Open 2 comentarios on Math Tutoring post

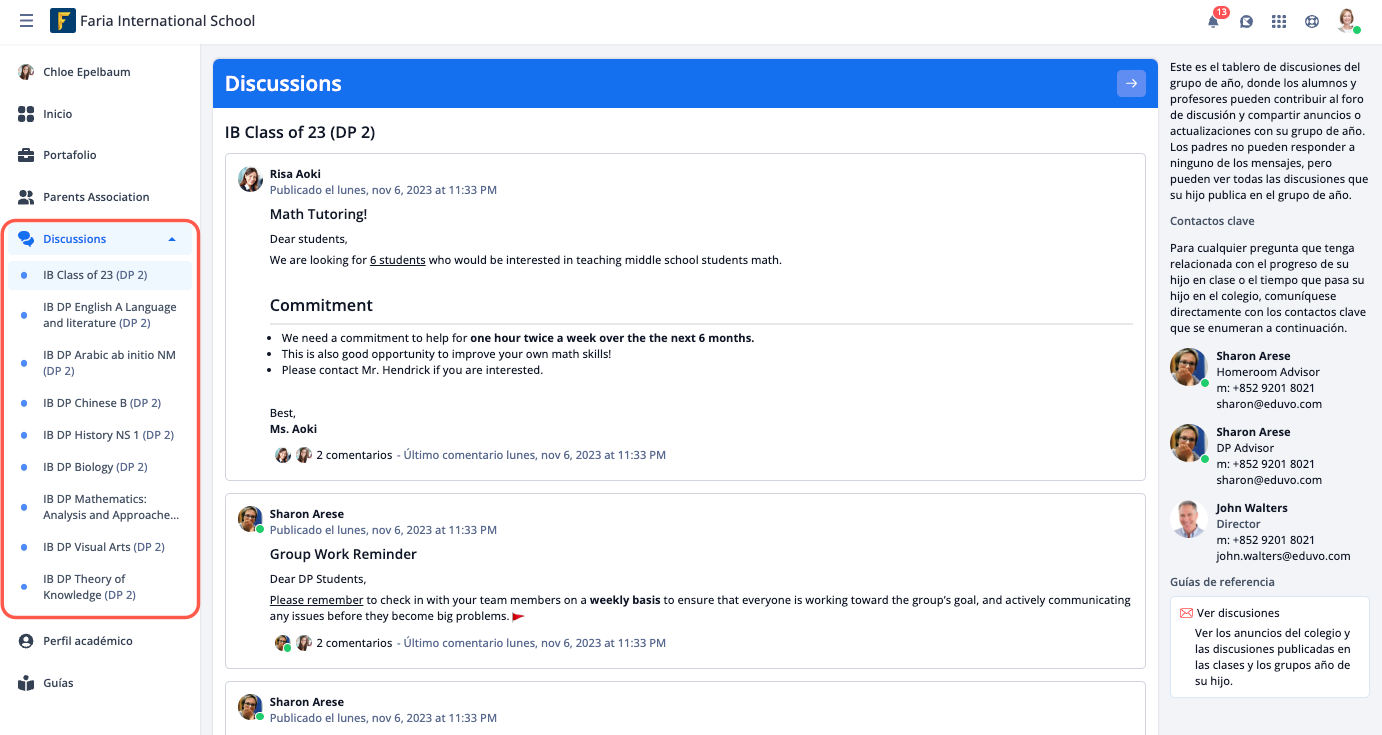[x=354, y=455]
